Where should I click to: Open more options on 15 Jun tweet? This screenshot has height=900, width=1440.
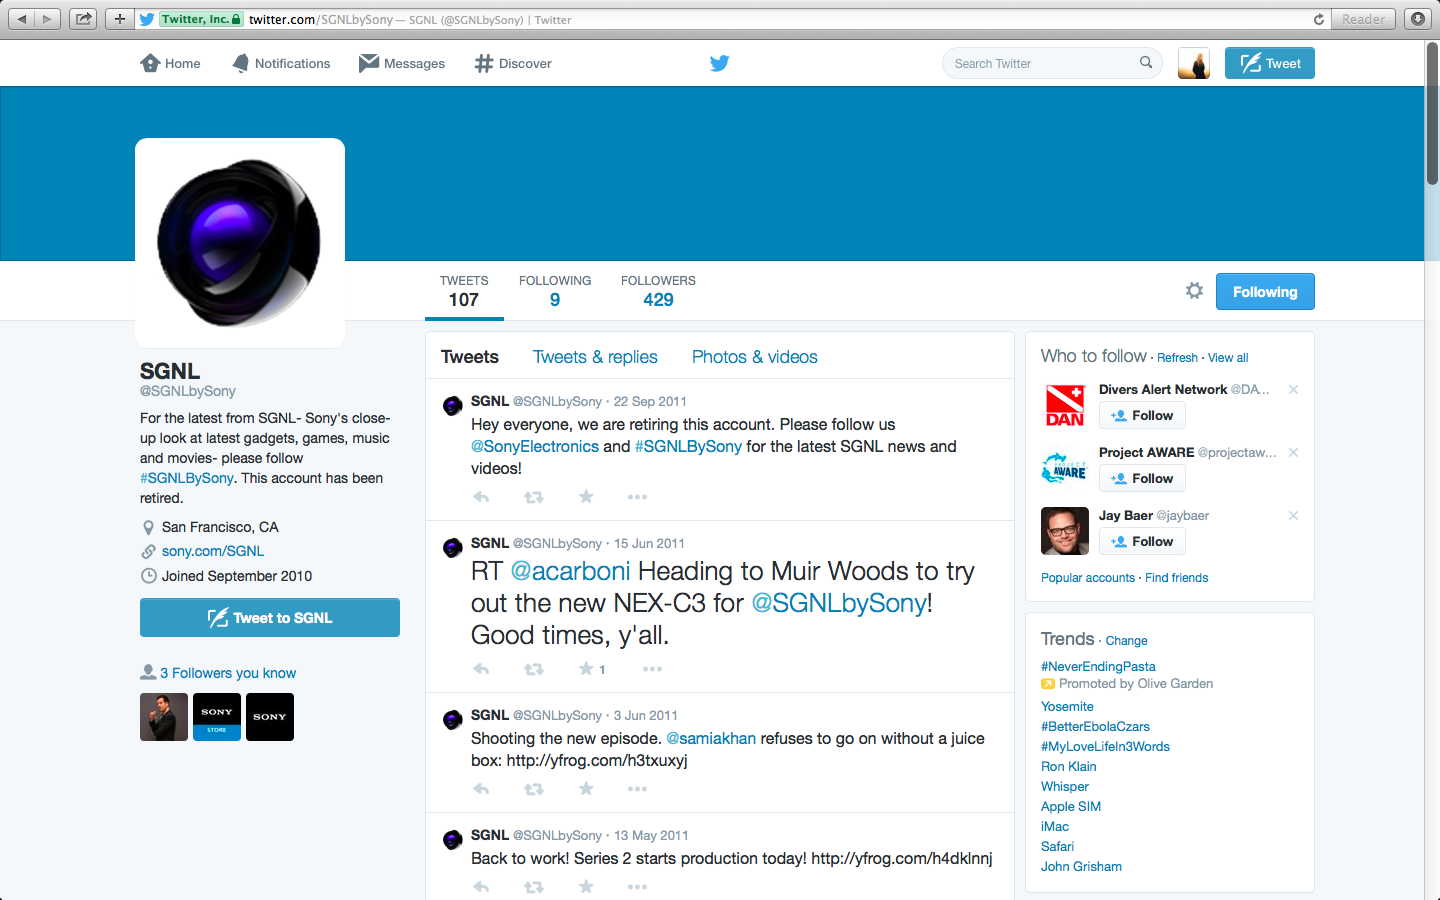click(652, 669)
